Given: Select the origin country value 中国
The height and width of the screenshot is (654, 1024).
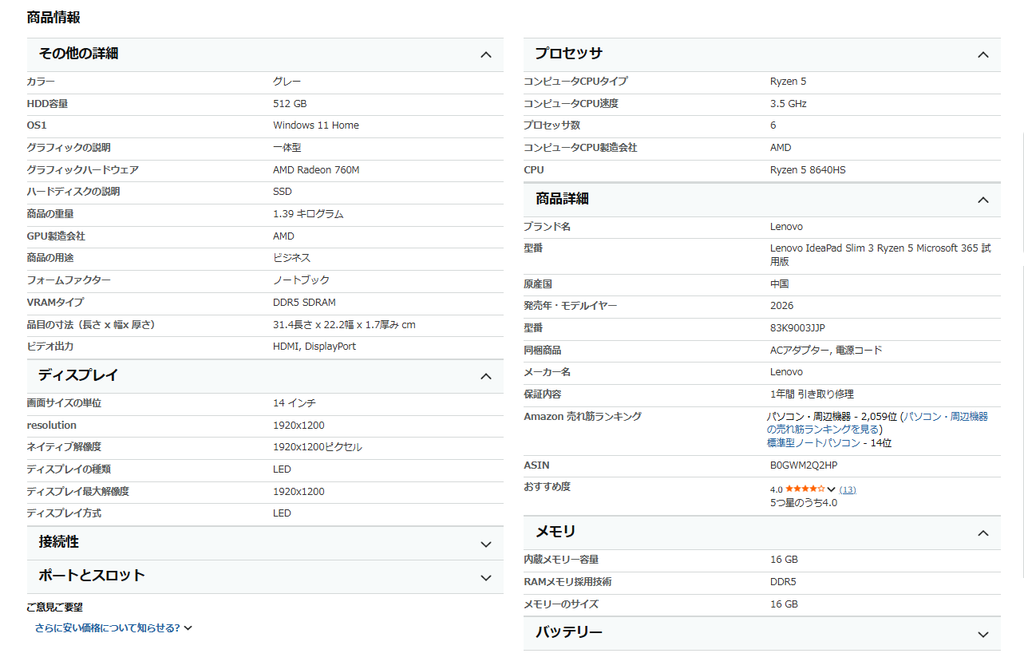Looking at the screenshot, I should (779, 284).
